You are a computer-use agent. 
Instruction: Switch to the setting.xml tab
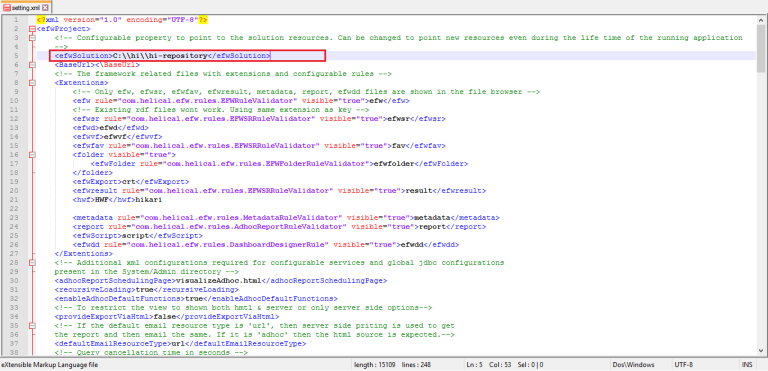pos(26,8)
